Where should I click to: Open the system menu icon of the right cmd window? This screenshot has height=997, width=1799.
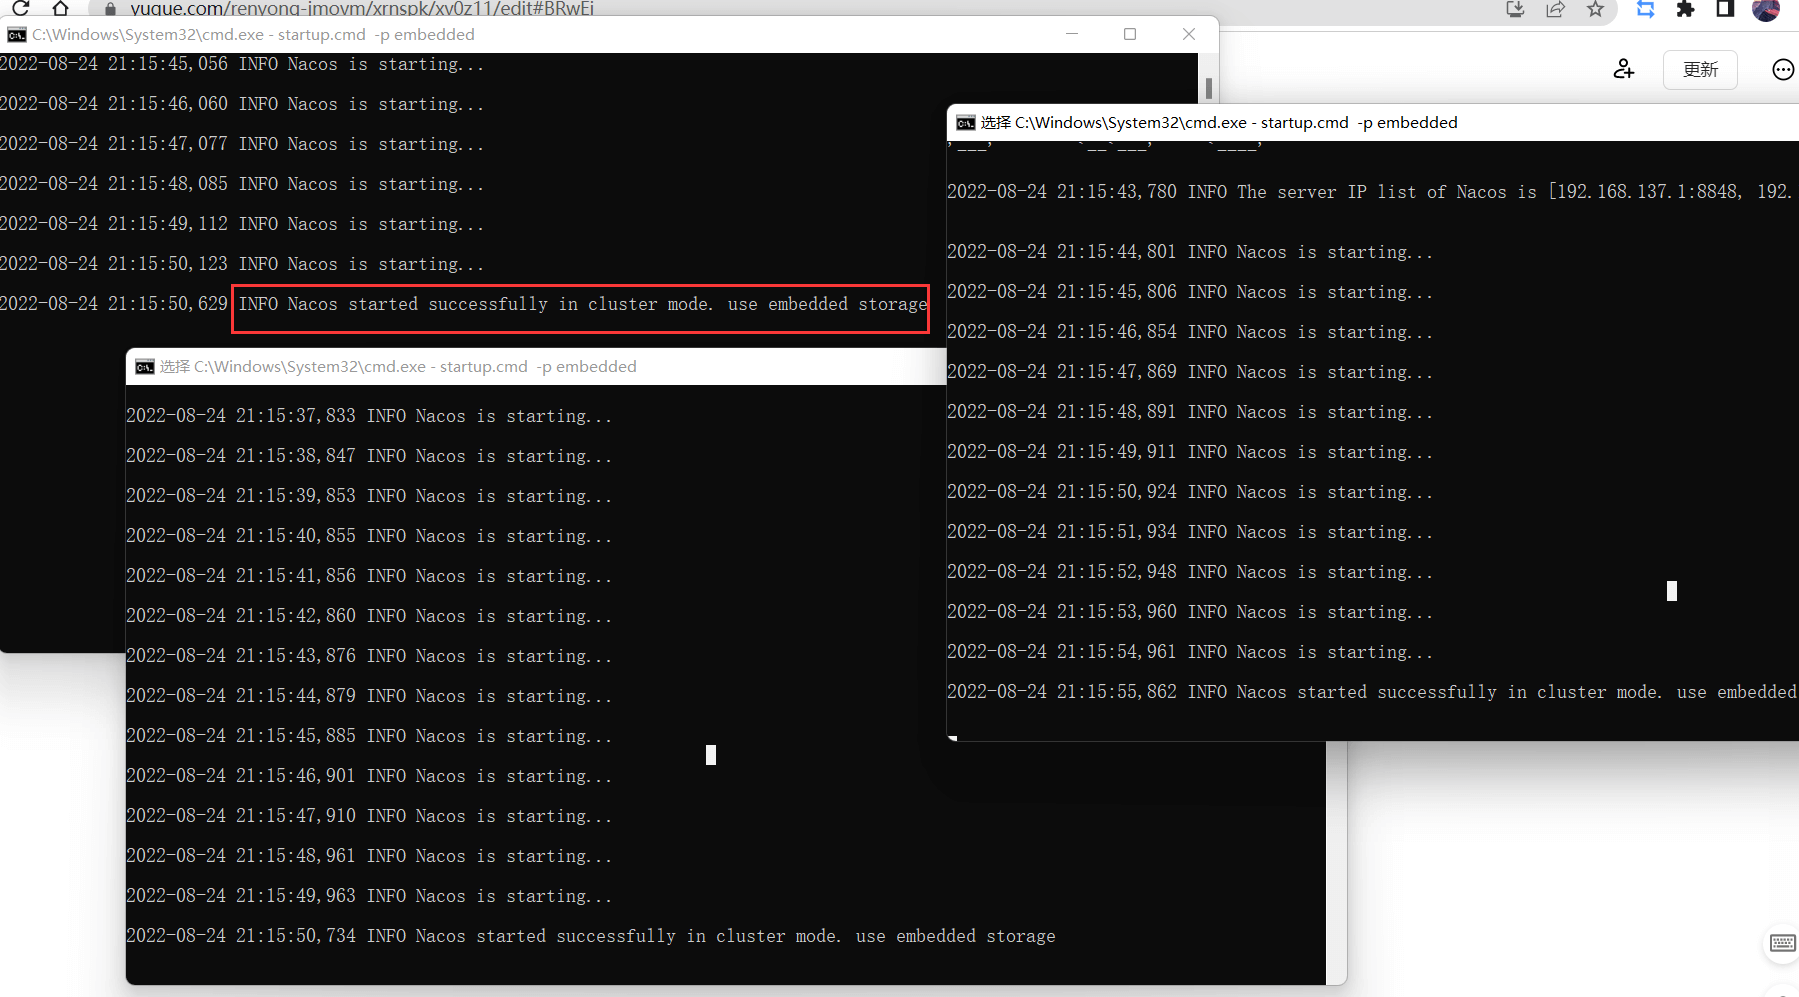(966, 123)
